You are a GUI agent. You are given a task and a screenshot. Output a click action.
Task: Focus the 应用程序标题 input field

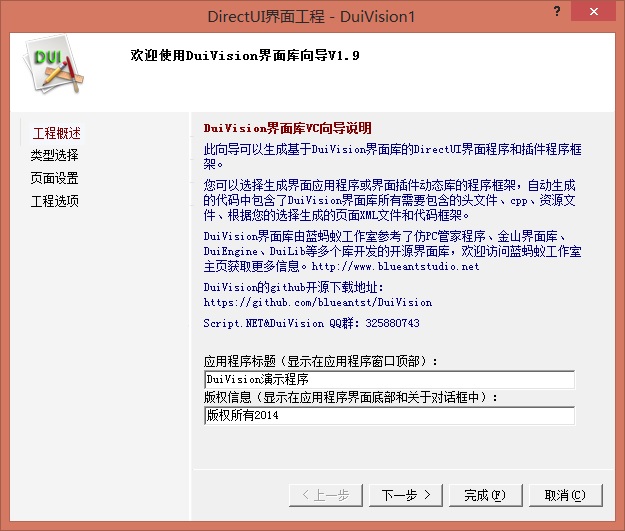(x=389, y=380)
